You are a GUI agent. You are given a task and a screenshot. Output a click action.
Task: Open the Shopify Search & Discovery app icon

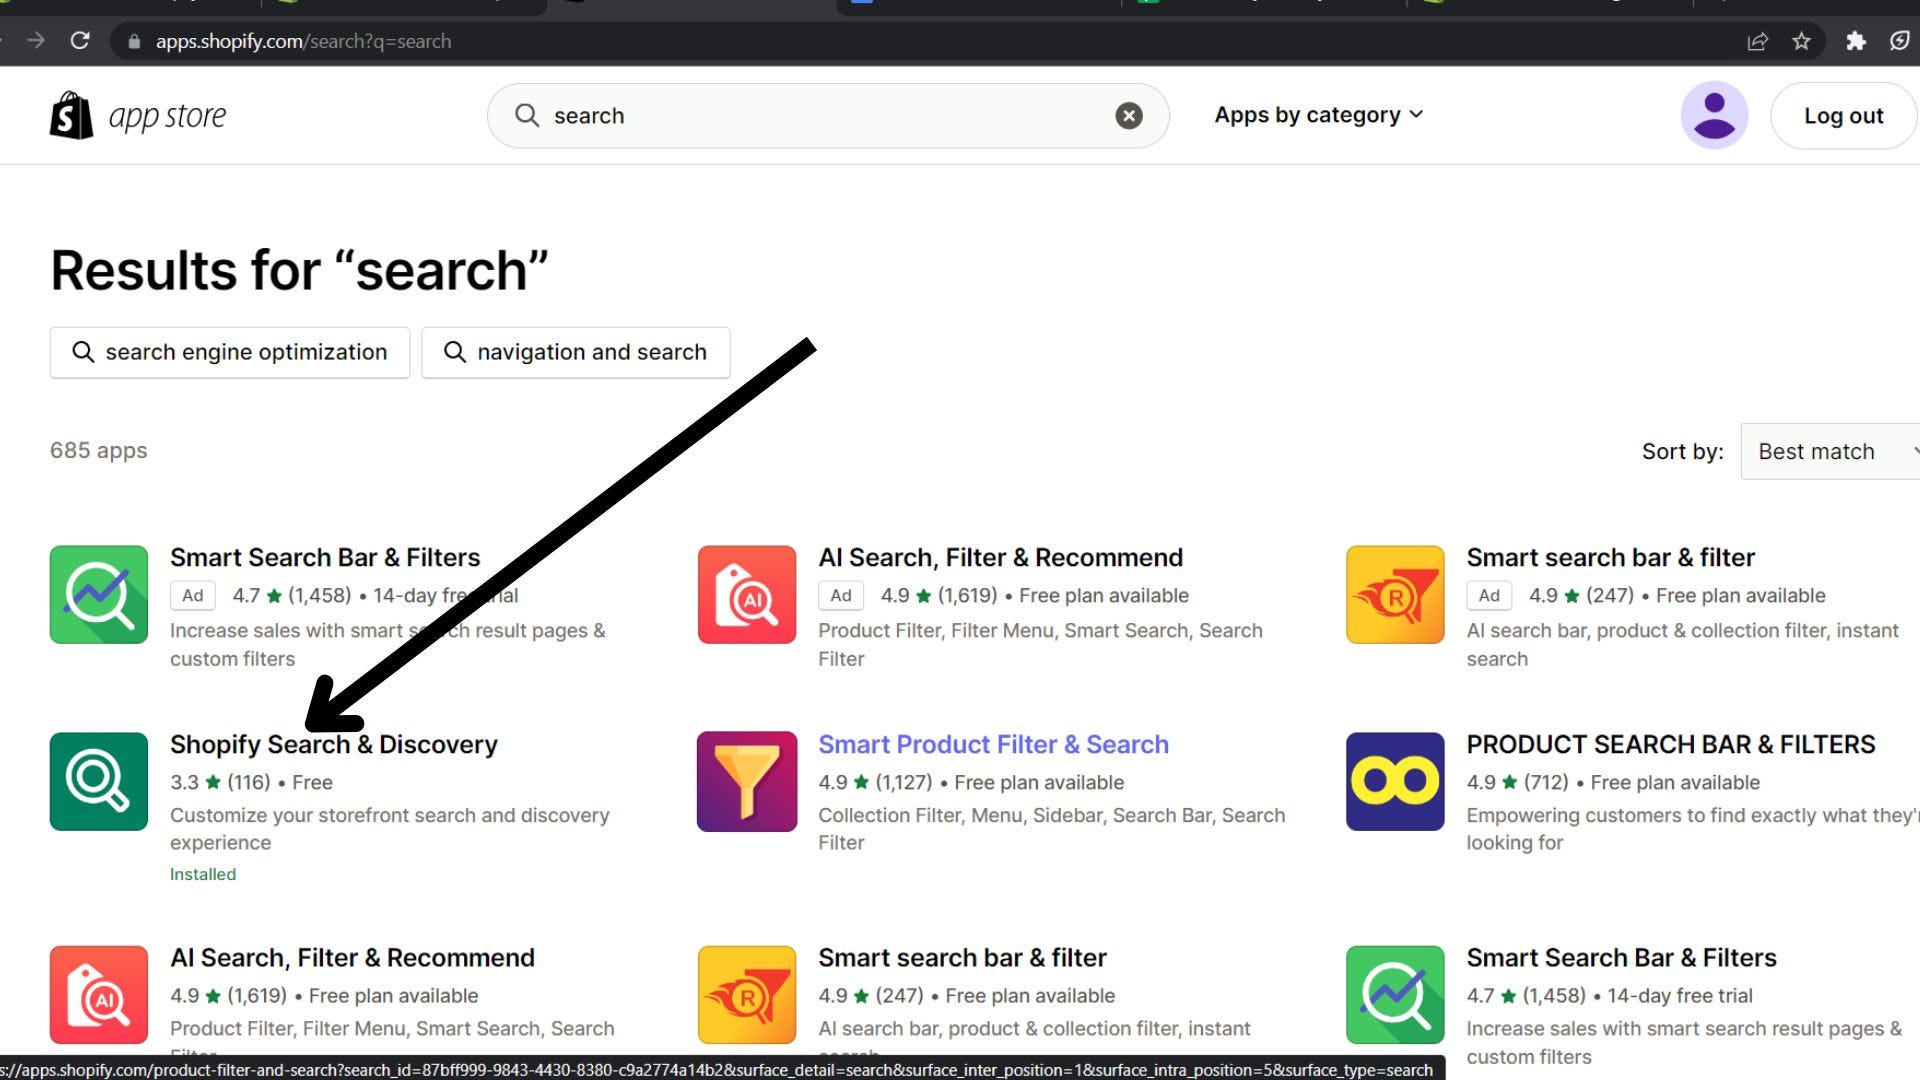coord(99,781)
